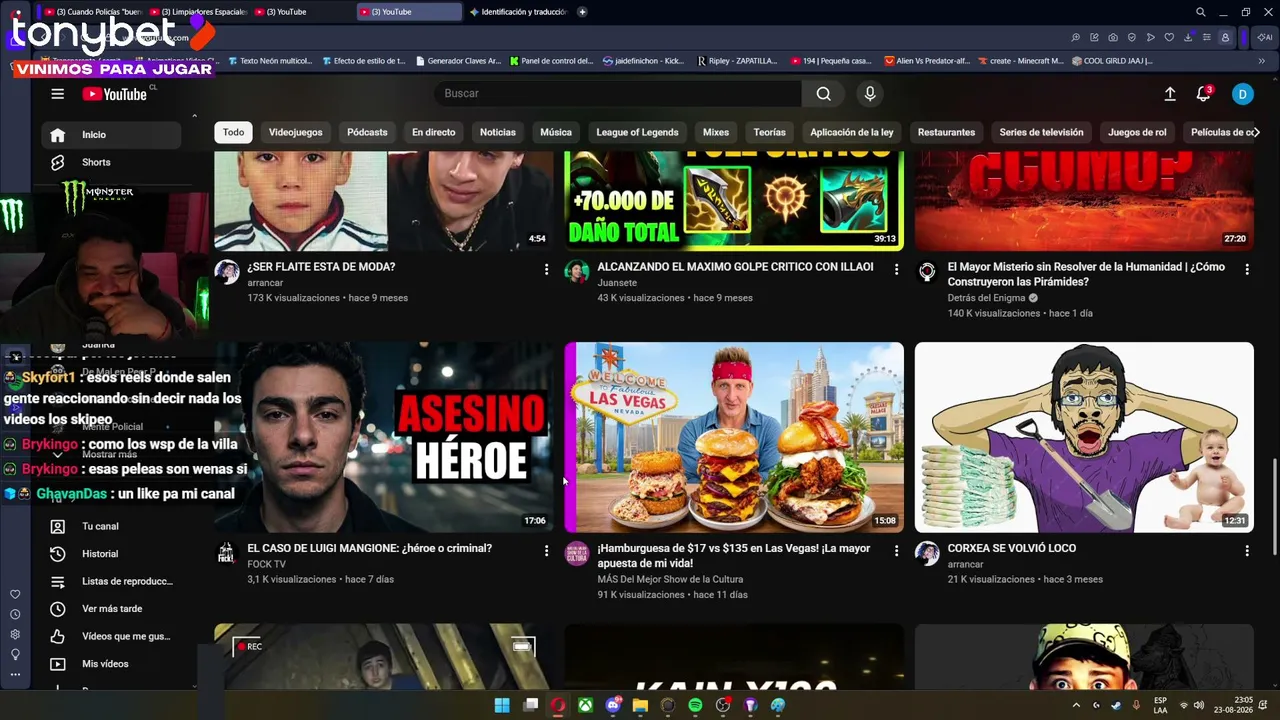Open the browser tab search icon
The height and width of the screenshot is (720, 1280).
click(x=1201, y=12)
